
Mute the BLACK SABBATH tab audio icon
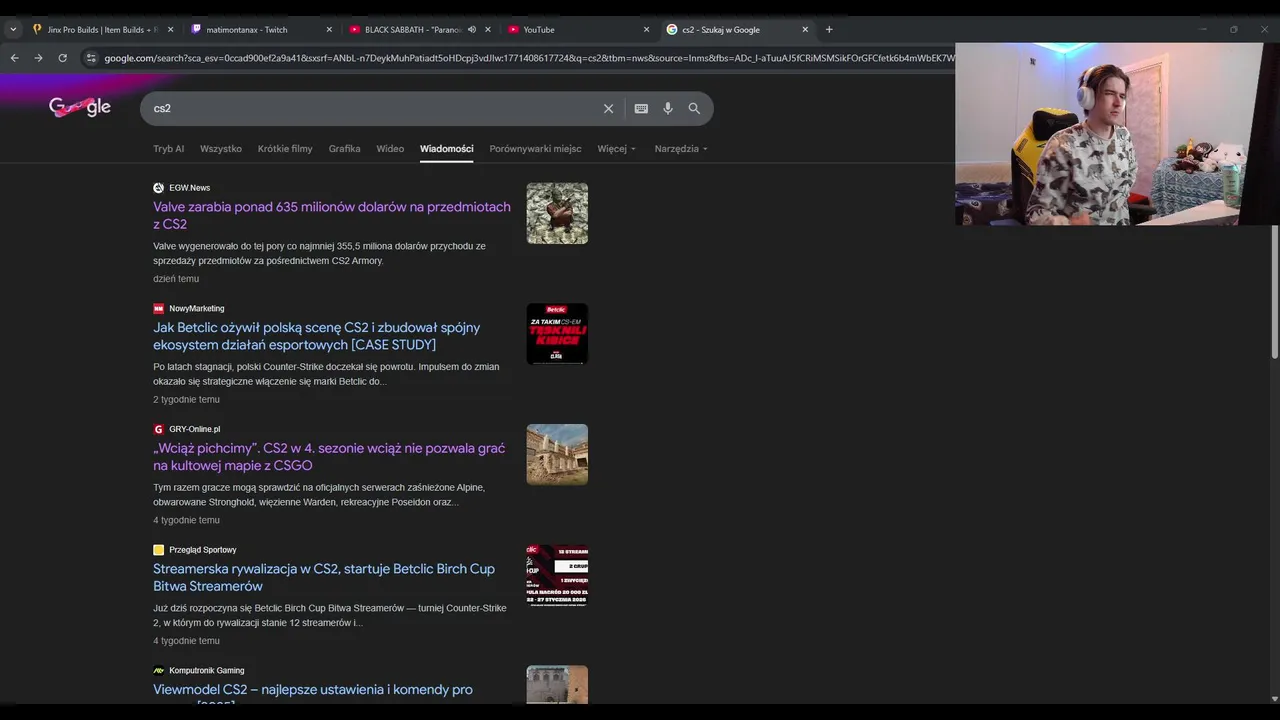coord(472,29)
